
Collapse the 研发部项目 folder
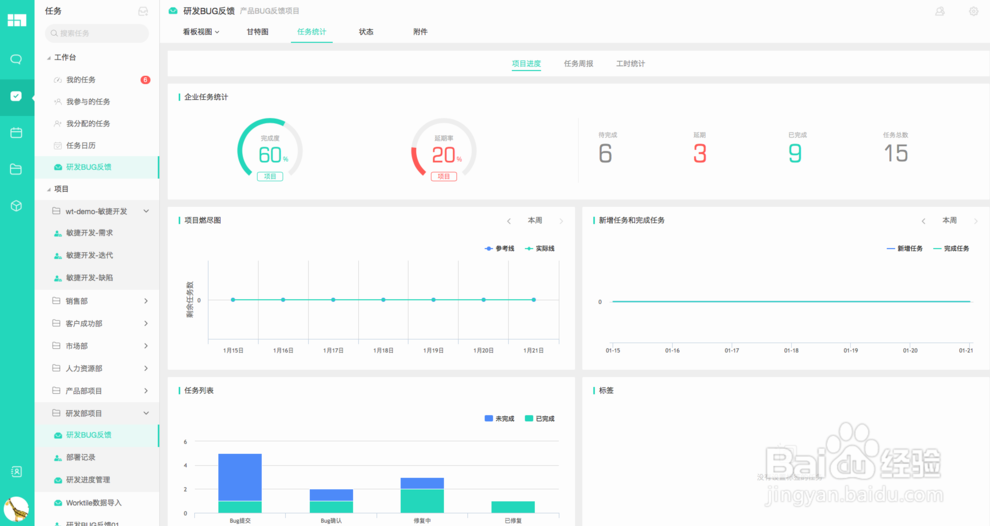coord(146,413)
